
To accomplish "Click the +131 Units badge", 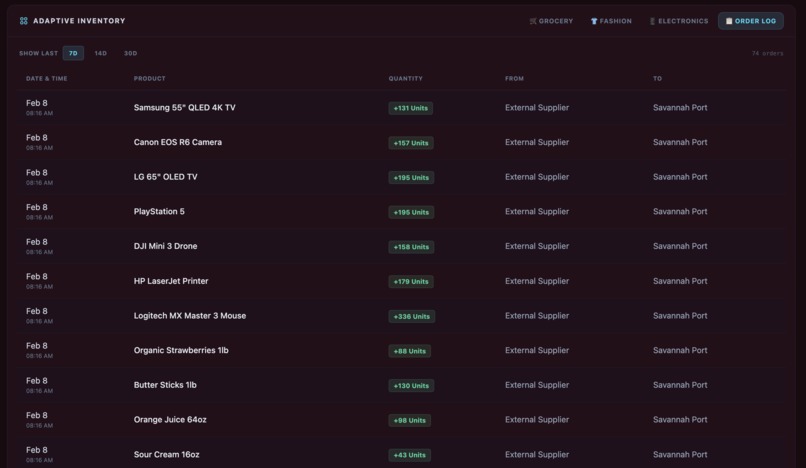I will (411, 108).
